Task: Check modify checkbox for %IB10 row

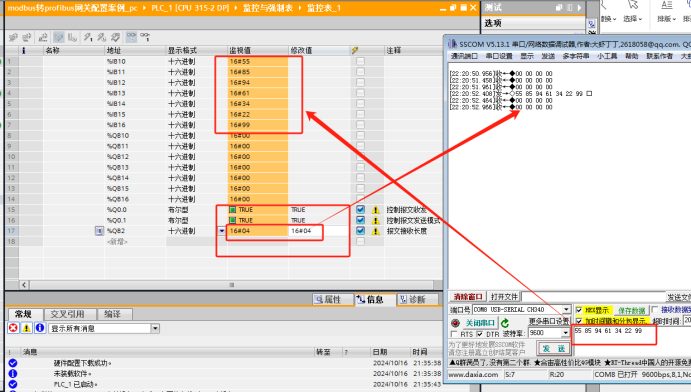Action: pyautogui.click(x=360, y=61)
